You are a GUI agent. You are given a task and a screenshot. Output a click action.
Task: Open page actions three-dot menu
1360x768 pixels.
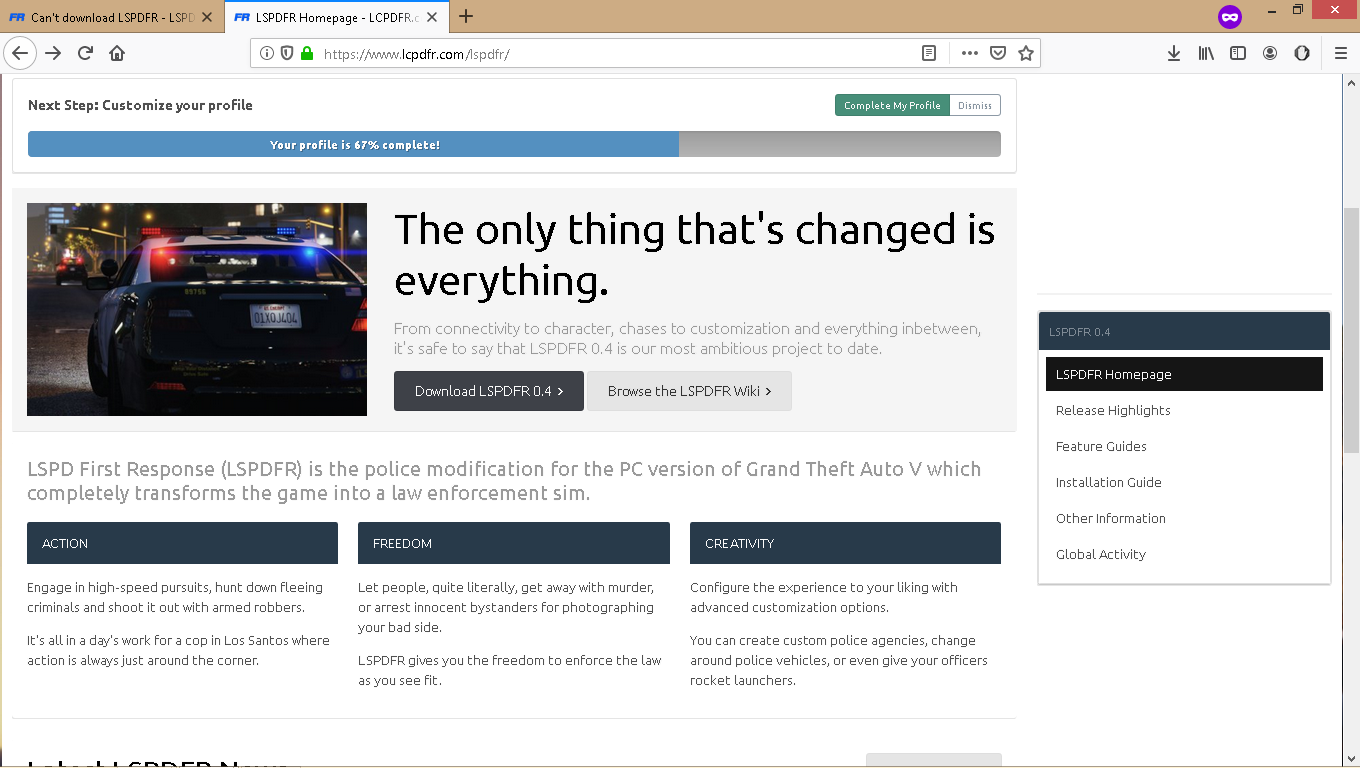tap(969, 54)
